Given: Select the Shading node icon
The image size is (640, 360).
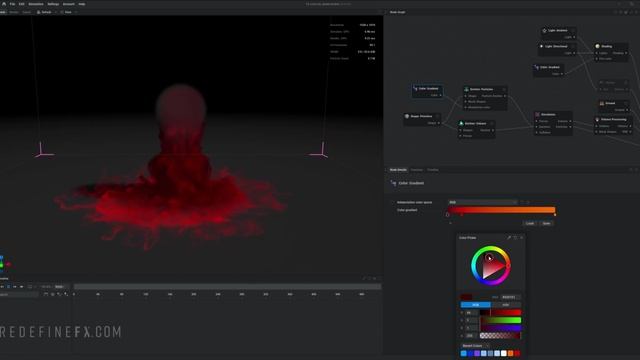Looking at the screenshot, I should pos(598,47).
